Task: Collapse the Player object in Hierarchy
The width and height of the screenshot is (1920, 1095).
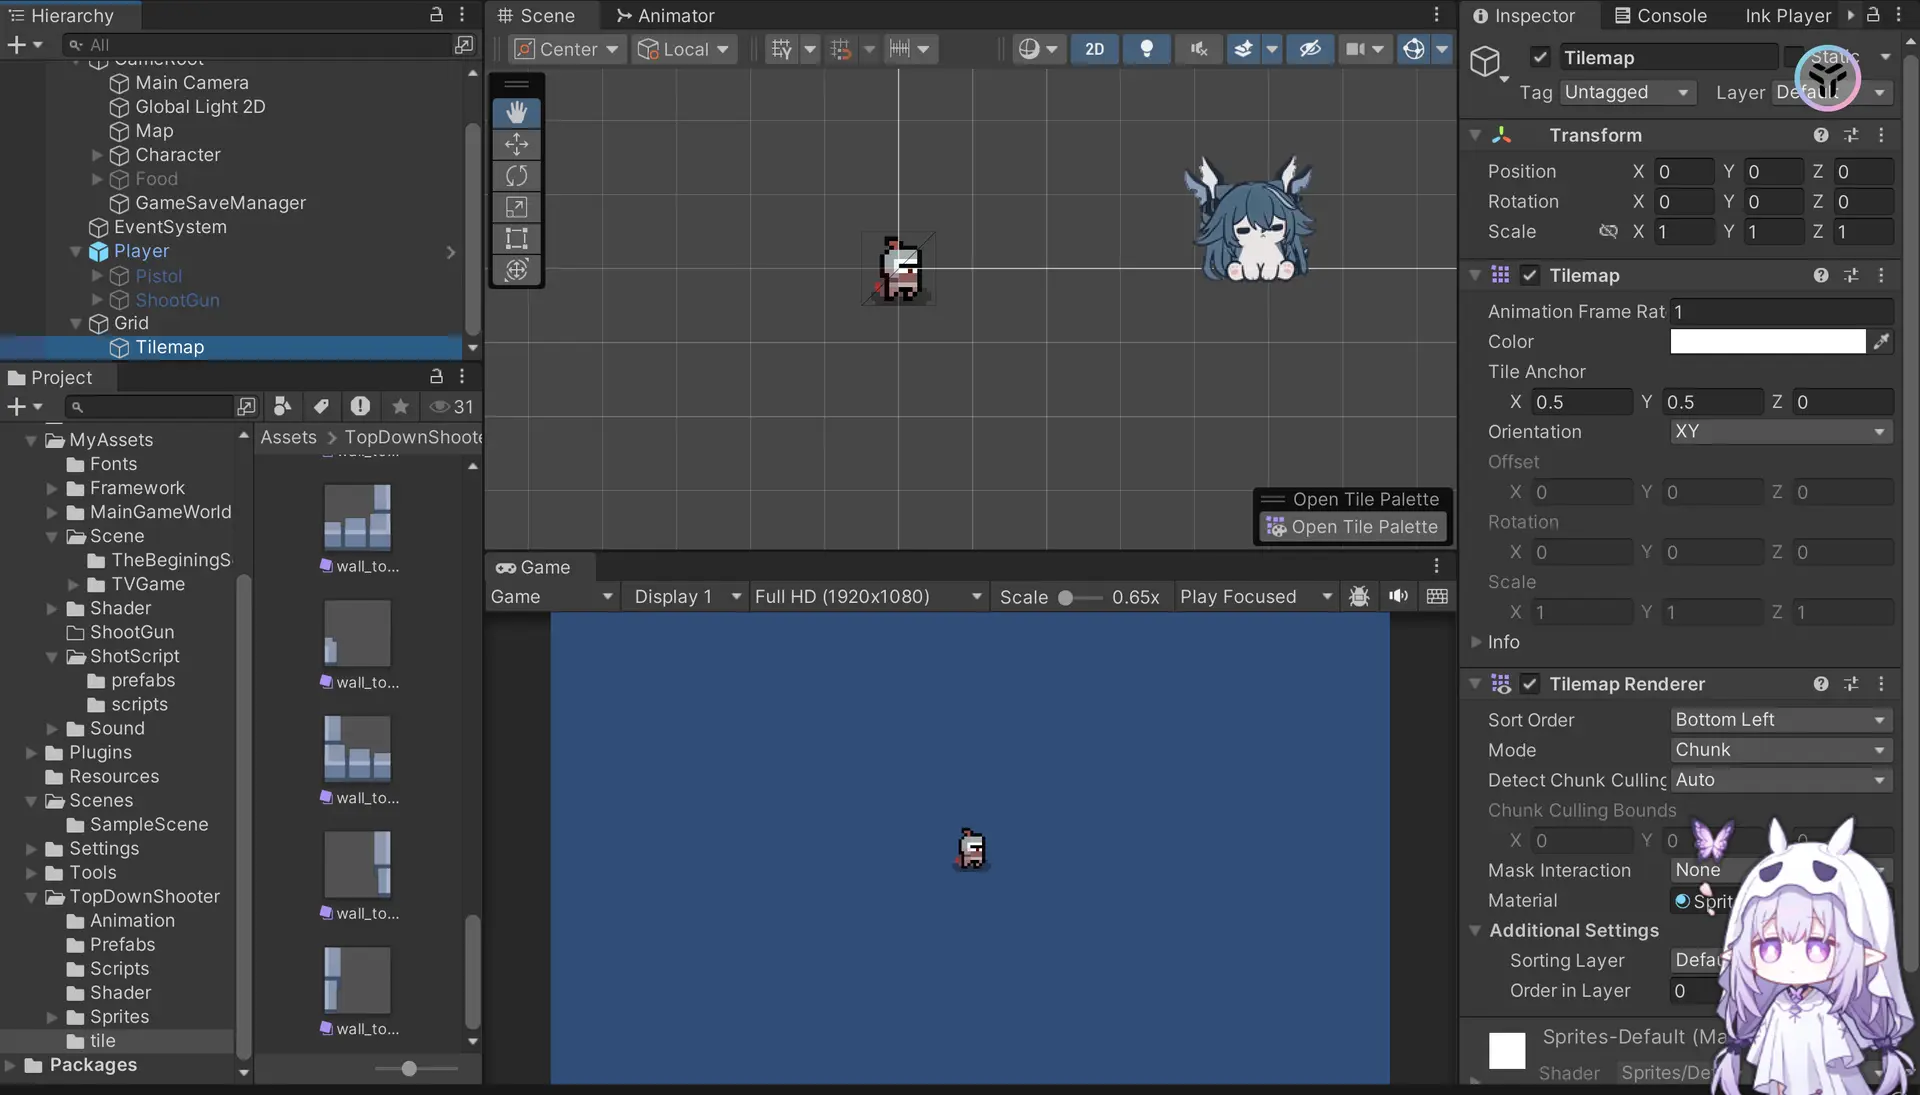Action: pyautogui.click(x=75, y=251)
